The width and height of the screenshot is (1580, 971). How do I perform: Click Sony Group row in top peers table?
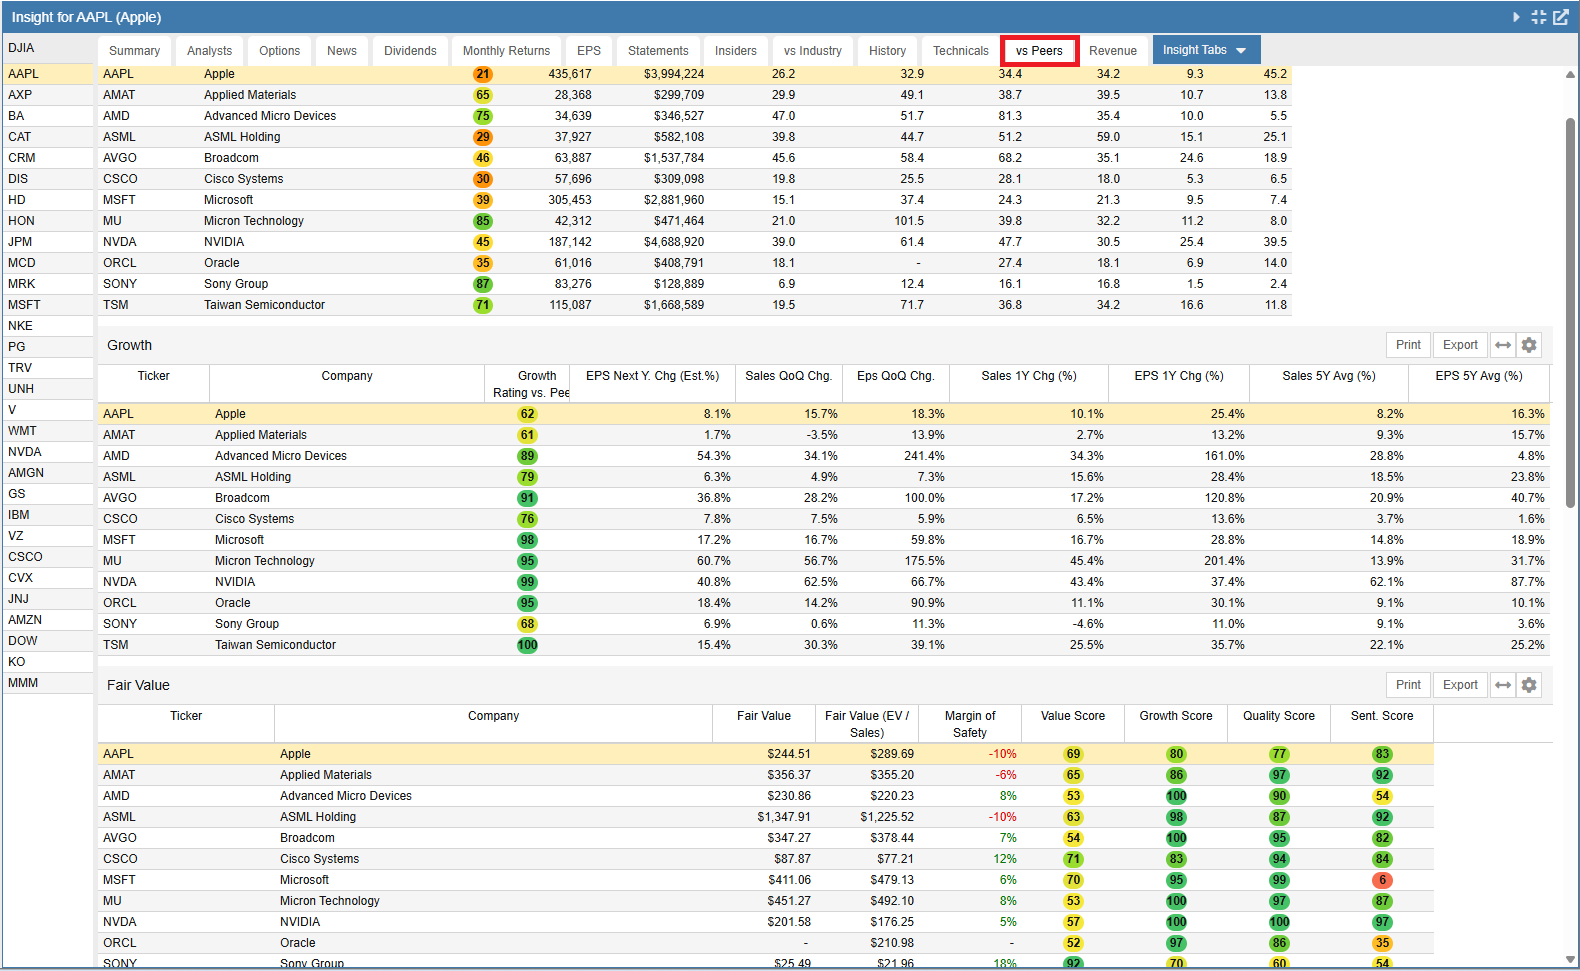[695, 284]
